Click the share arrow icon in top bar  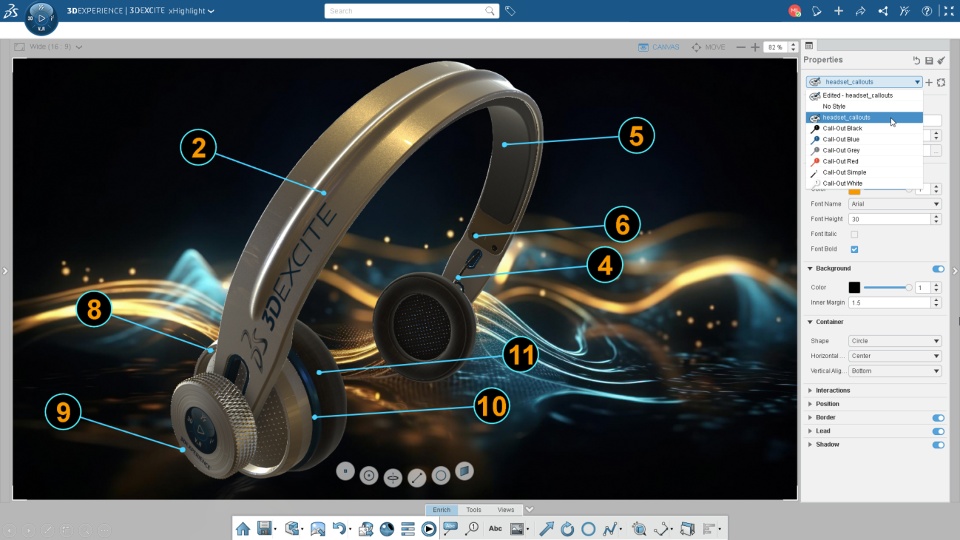tap(860, 11)
